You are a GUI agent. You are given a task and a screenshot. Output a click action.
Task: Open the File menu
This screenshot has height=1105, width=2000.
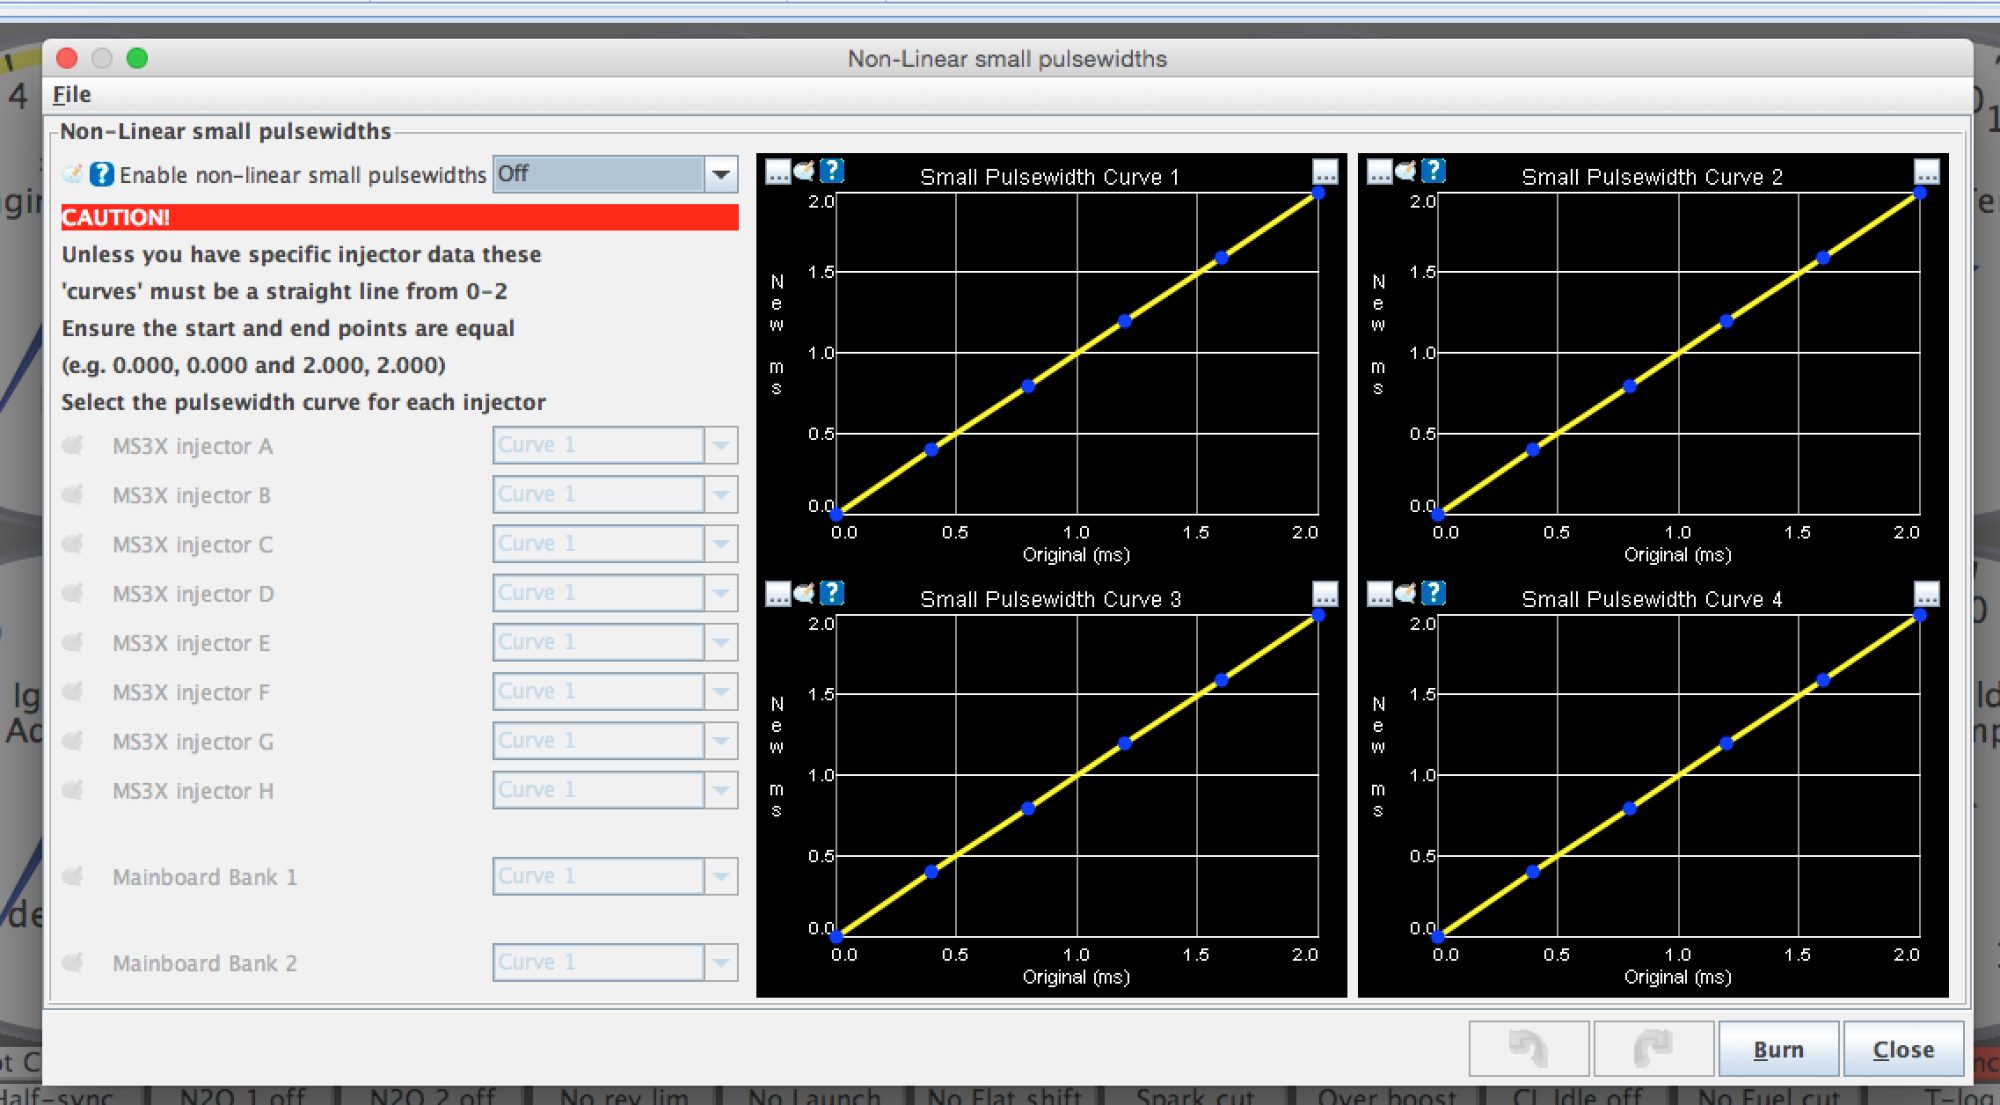pos(72,94)
